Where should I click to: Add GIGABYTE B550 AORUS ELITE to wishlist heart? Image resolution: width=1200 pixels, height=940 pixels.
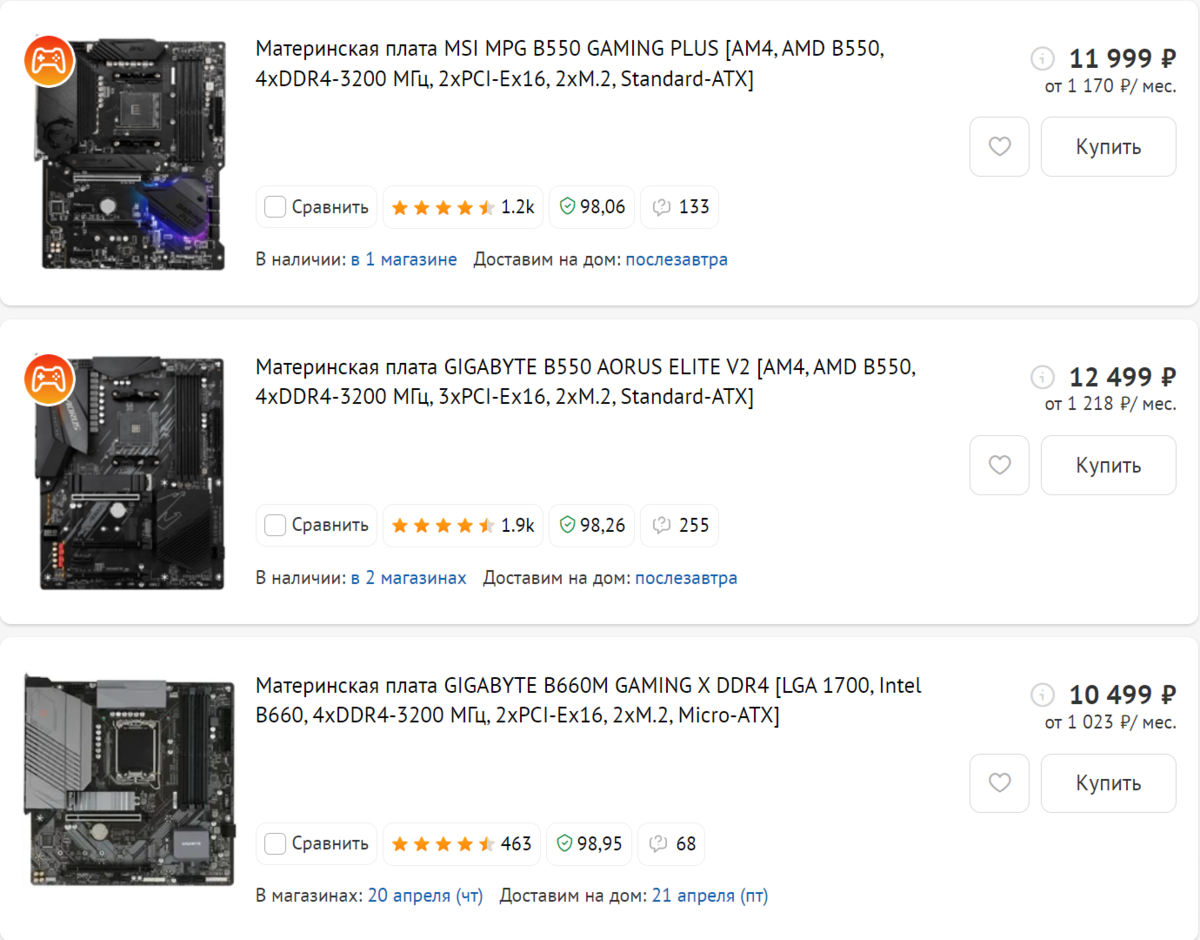(999, 465)
